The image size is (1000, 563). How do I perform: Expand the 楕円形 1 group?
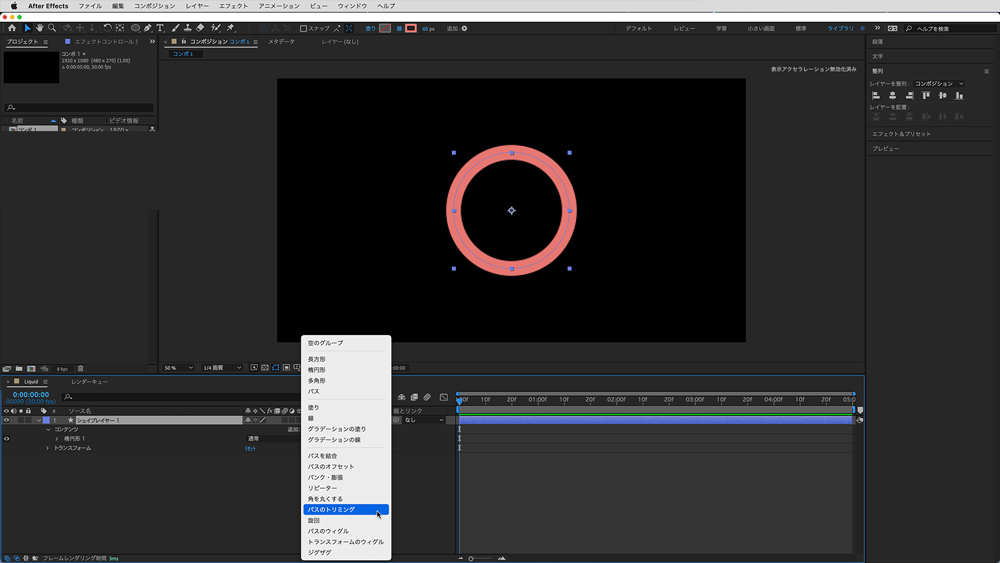57,439
